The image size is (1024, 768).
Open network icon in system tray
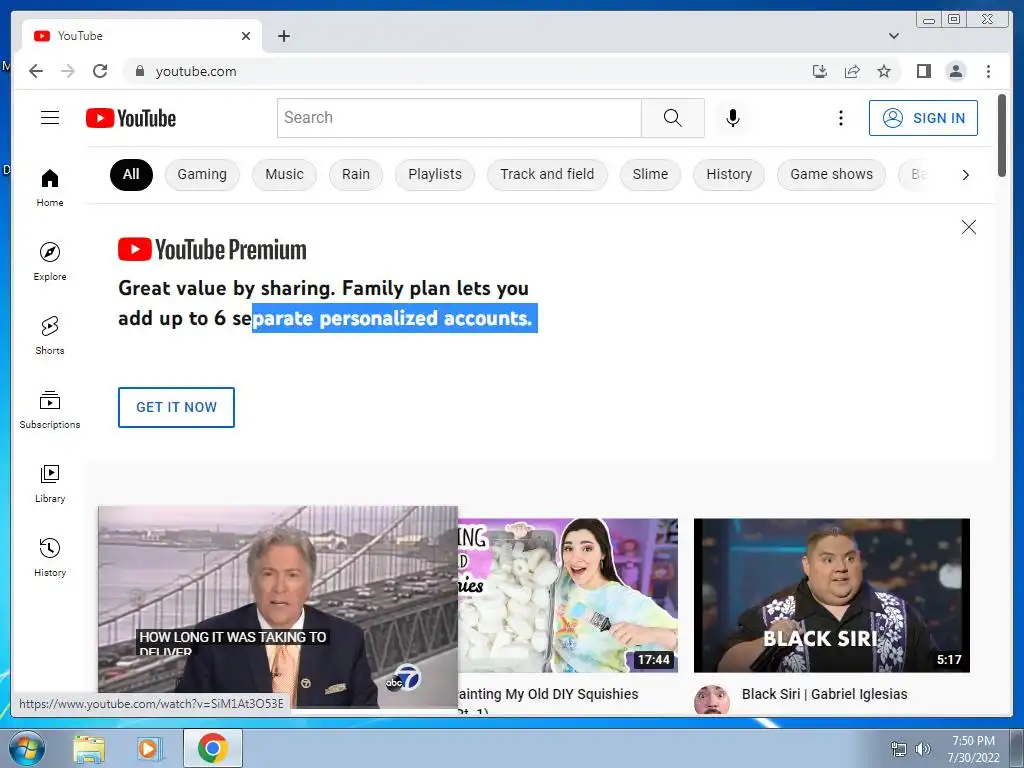pyautogui.click(x=899, y=749)
